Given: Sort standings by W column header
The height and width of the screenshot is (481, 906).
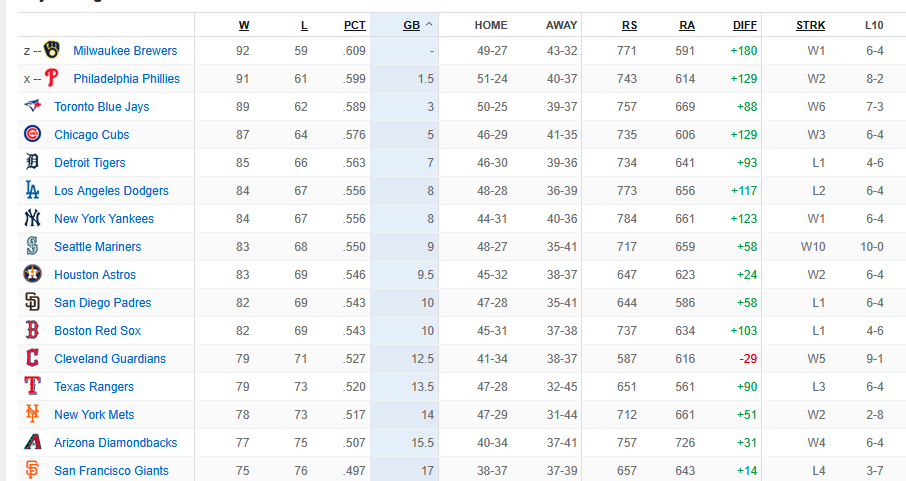Looking at the screenshot, I should (x=244, y=25).
